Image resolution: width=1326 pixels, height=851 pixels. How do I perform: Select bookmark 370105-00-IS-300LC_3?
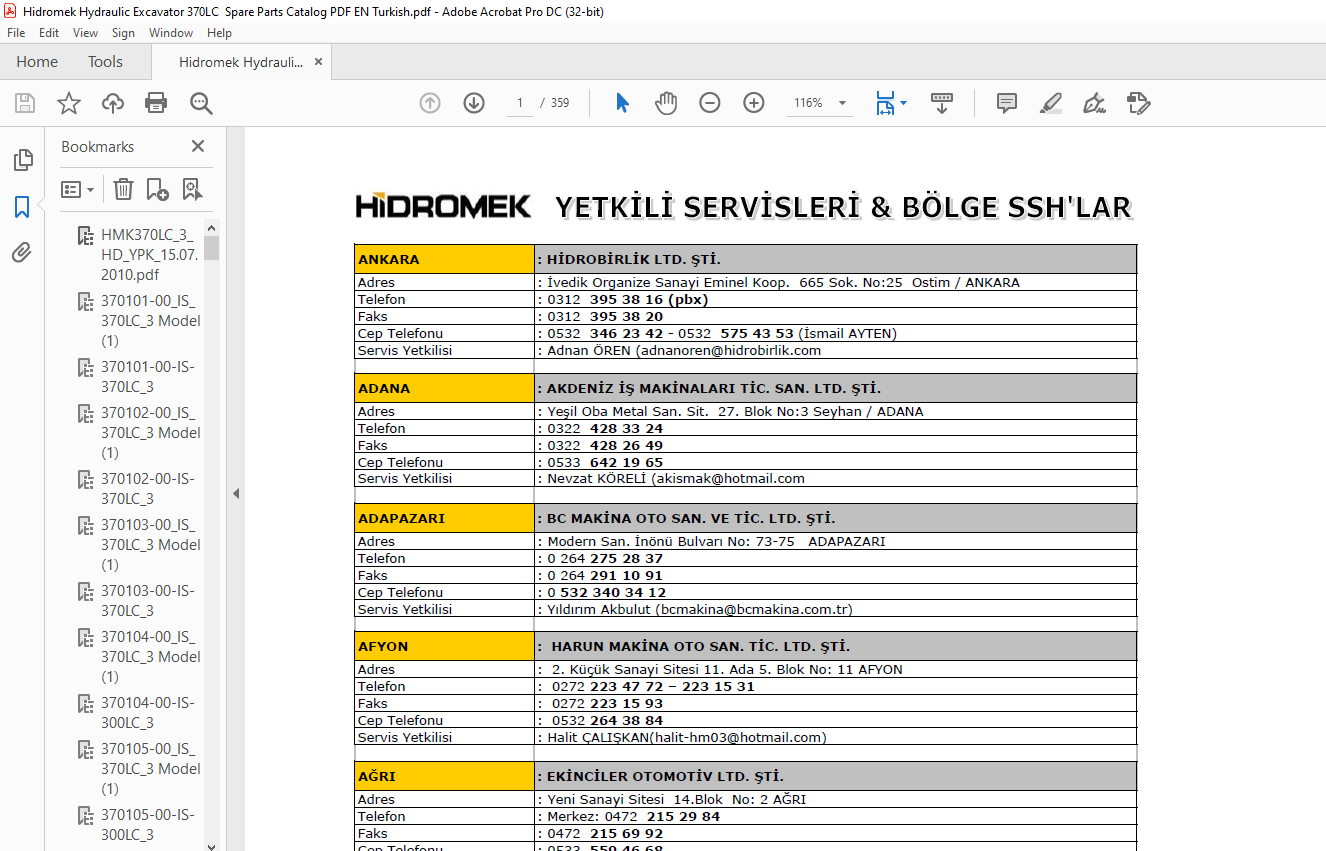click(x=148, y=825)
